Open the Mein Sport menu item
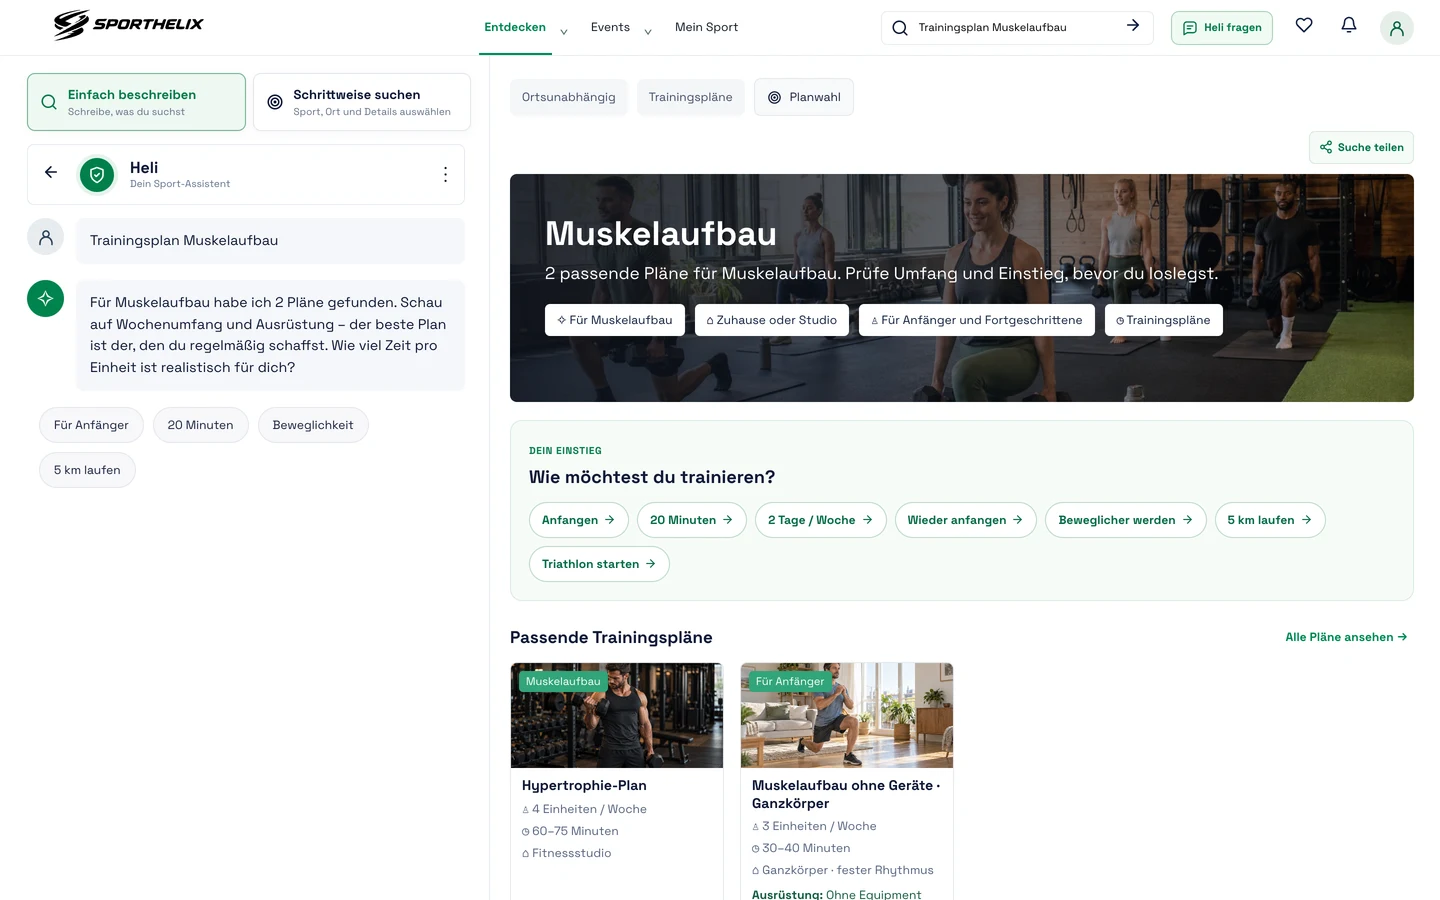1440x900 pixels. pos(706,27)
